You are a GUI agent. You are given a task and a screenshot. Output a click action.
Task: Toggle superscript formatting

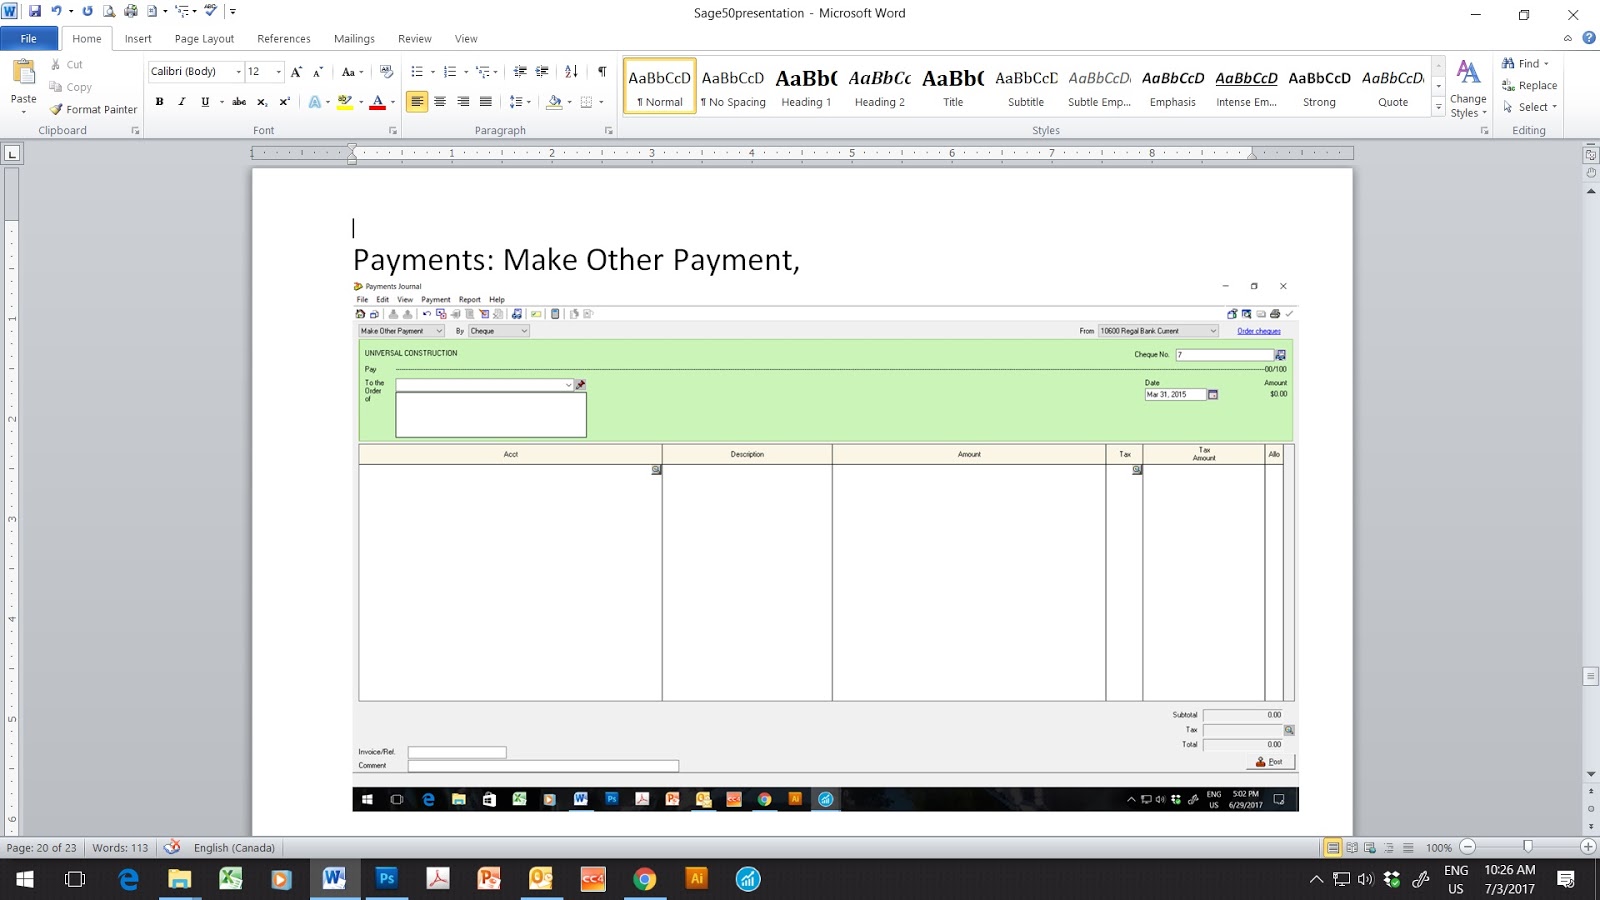tap(285, 102)
